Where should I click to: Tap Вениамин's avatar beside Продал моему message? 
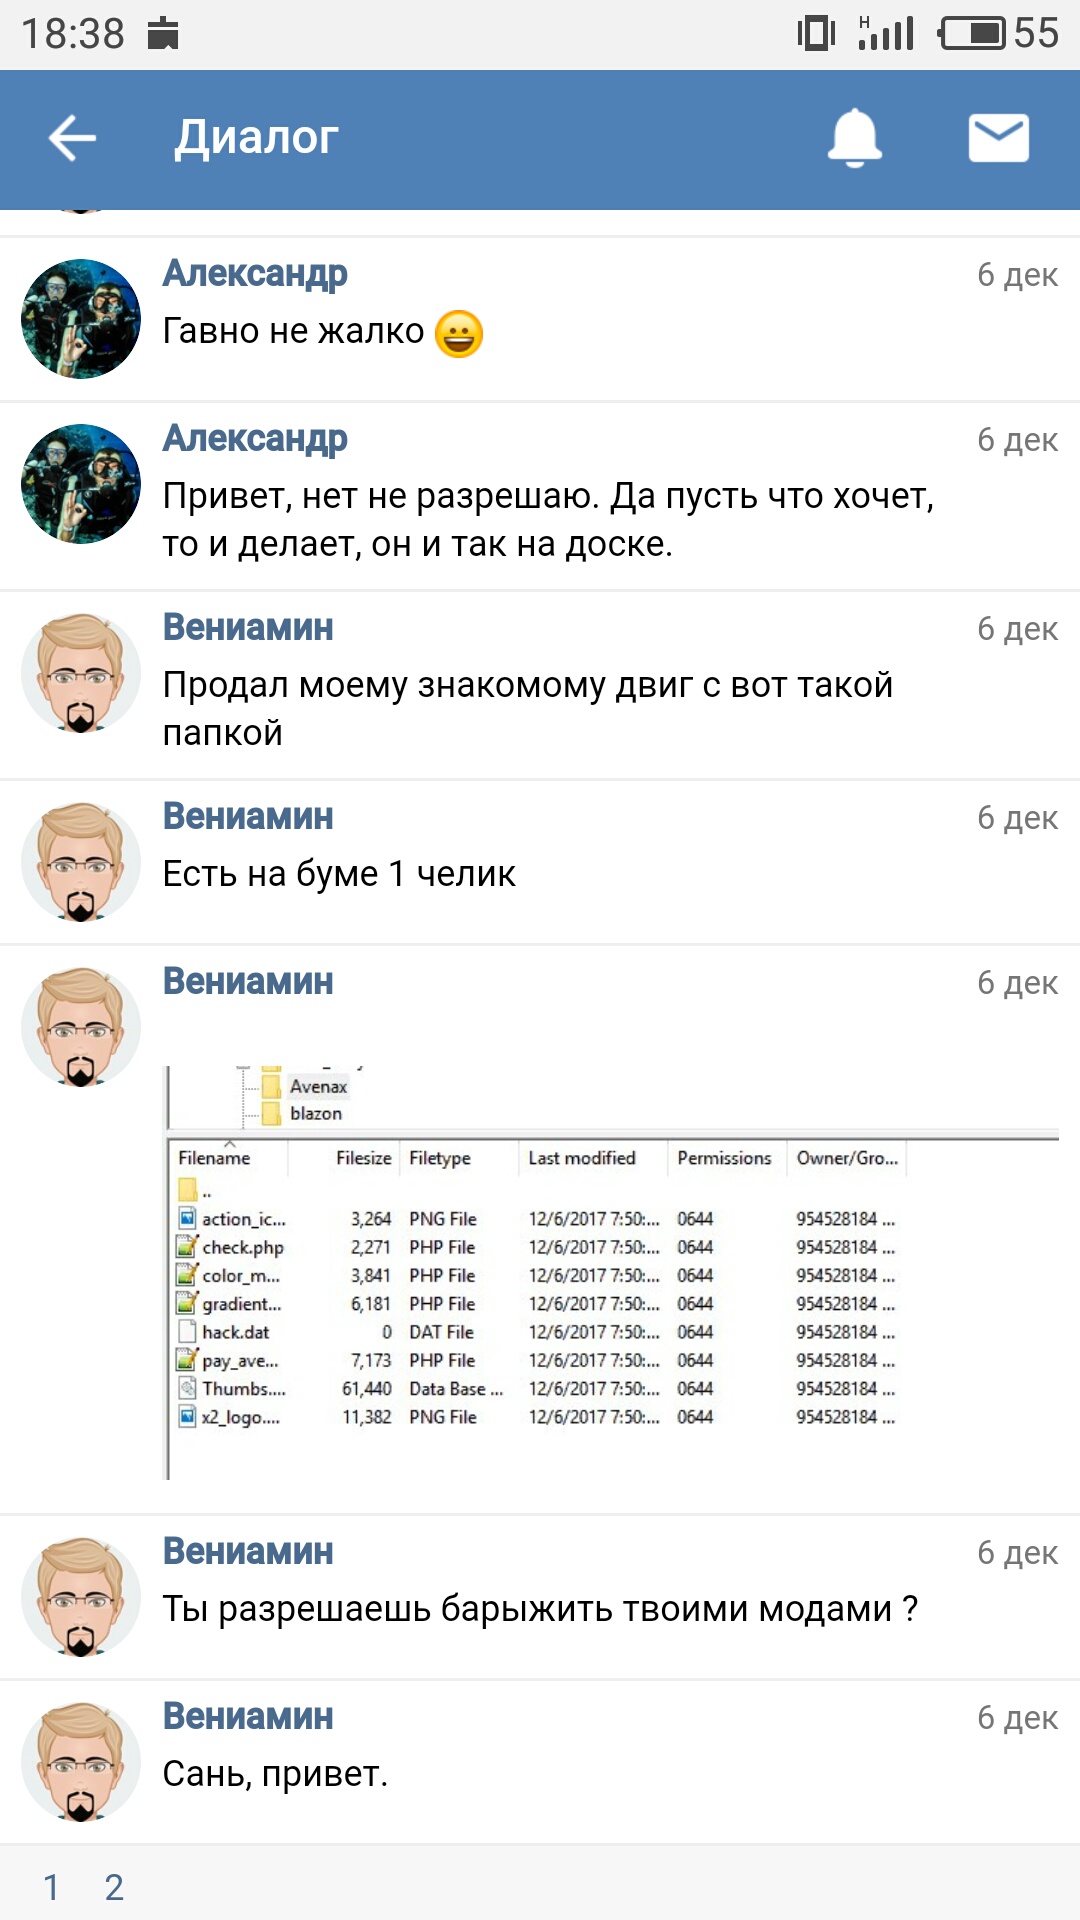pyautogui.click(x=81, y=673)
